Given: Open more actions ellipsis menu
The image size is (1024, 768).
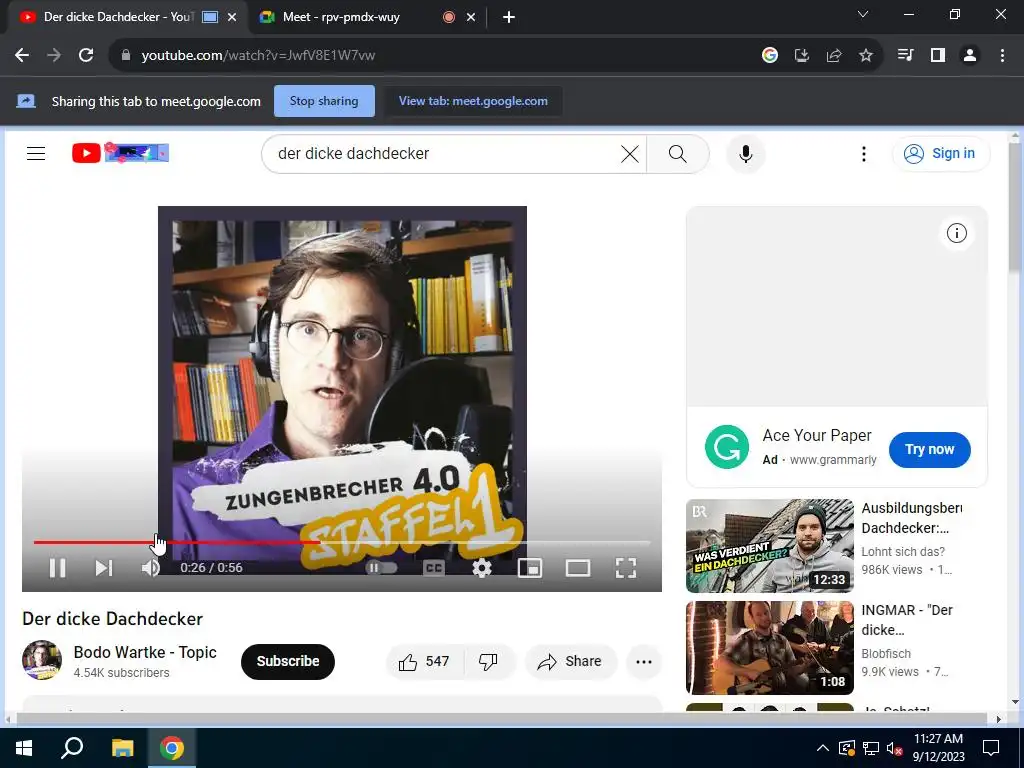Looking at the screenshot, I should point(644,662).
